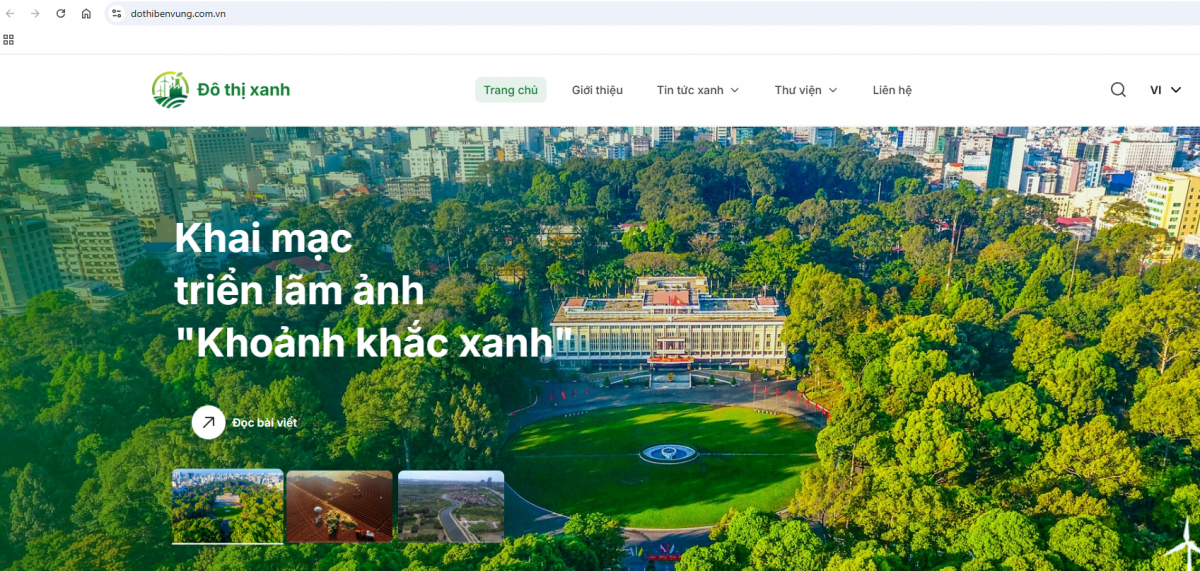The width and height of the screenshot is (1200, 571).
Task: Select the second slide thumbnail with red field
Action: coord(340,506)
